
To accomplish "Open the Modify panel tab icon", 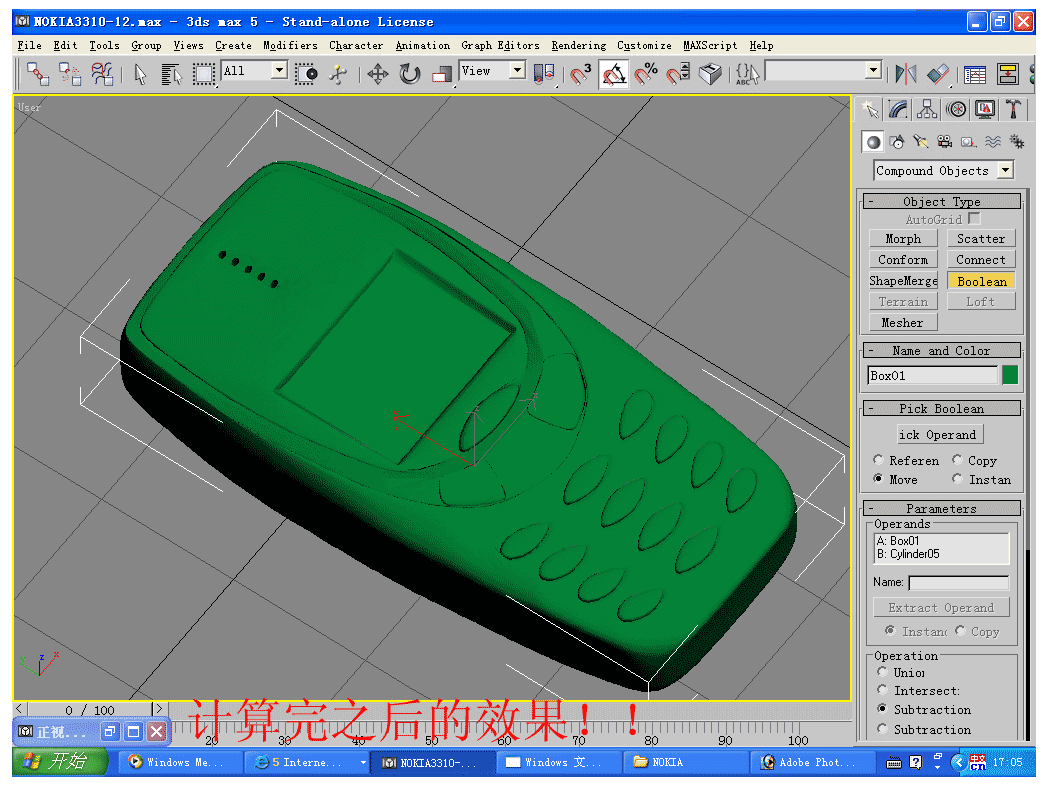I will 898,109.
